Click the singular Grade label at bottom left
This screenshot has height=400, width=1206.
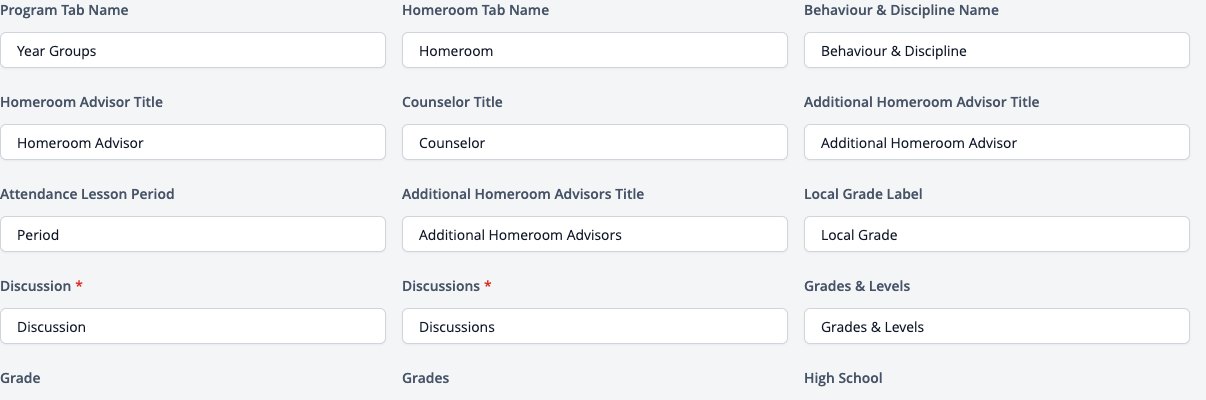[20, 378]
